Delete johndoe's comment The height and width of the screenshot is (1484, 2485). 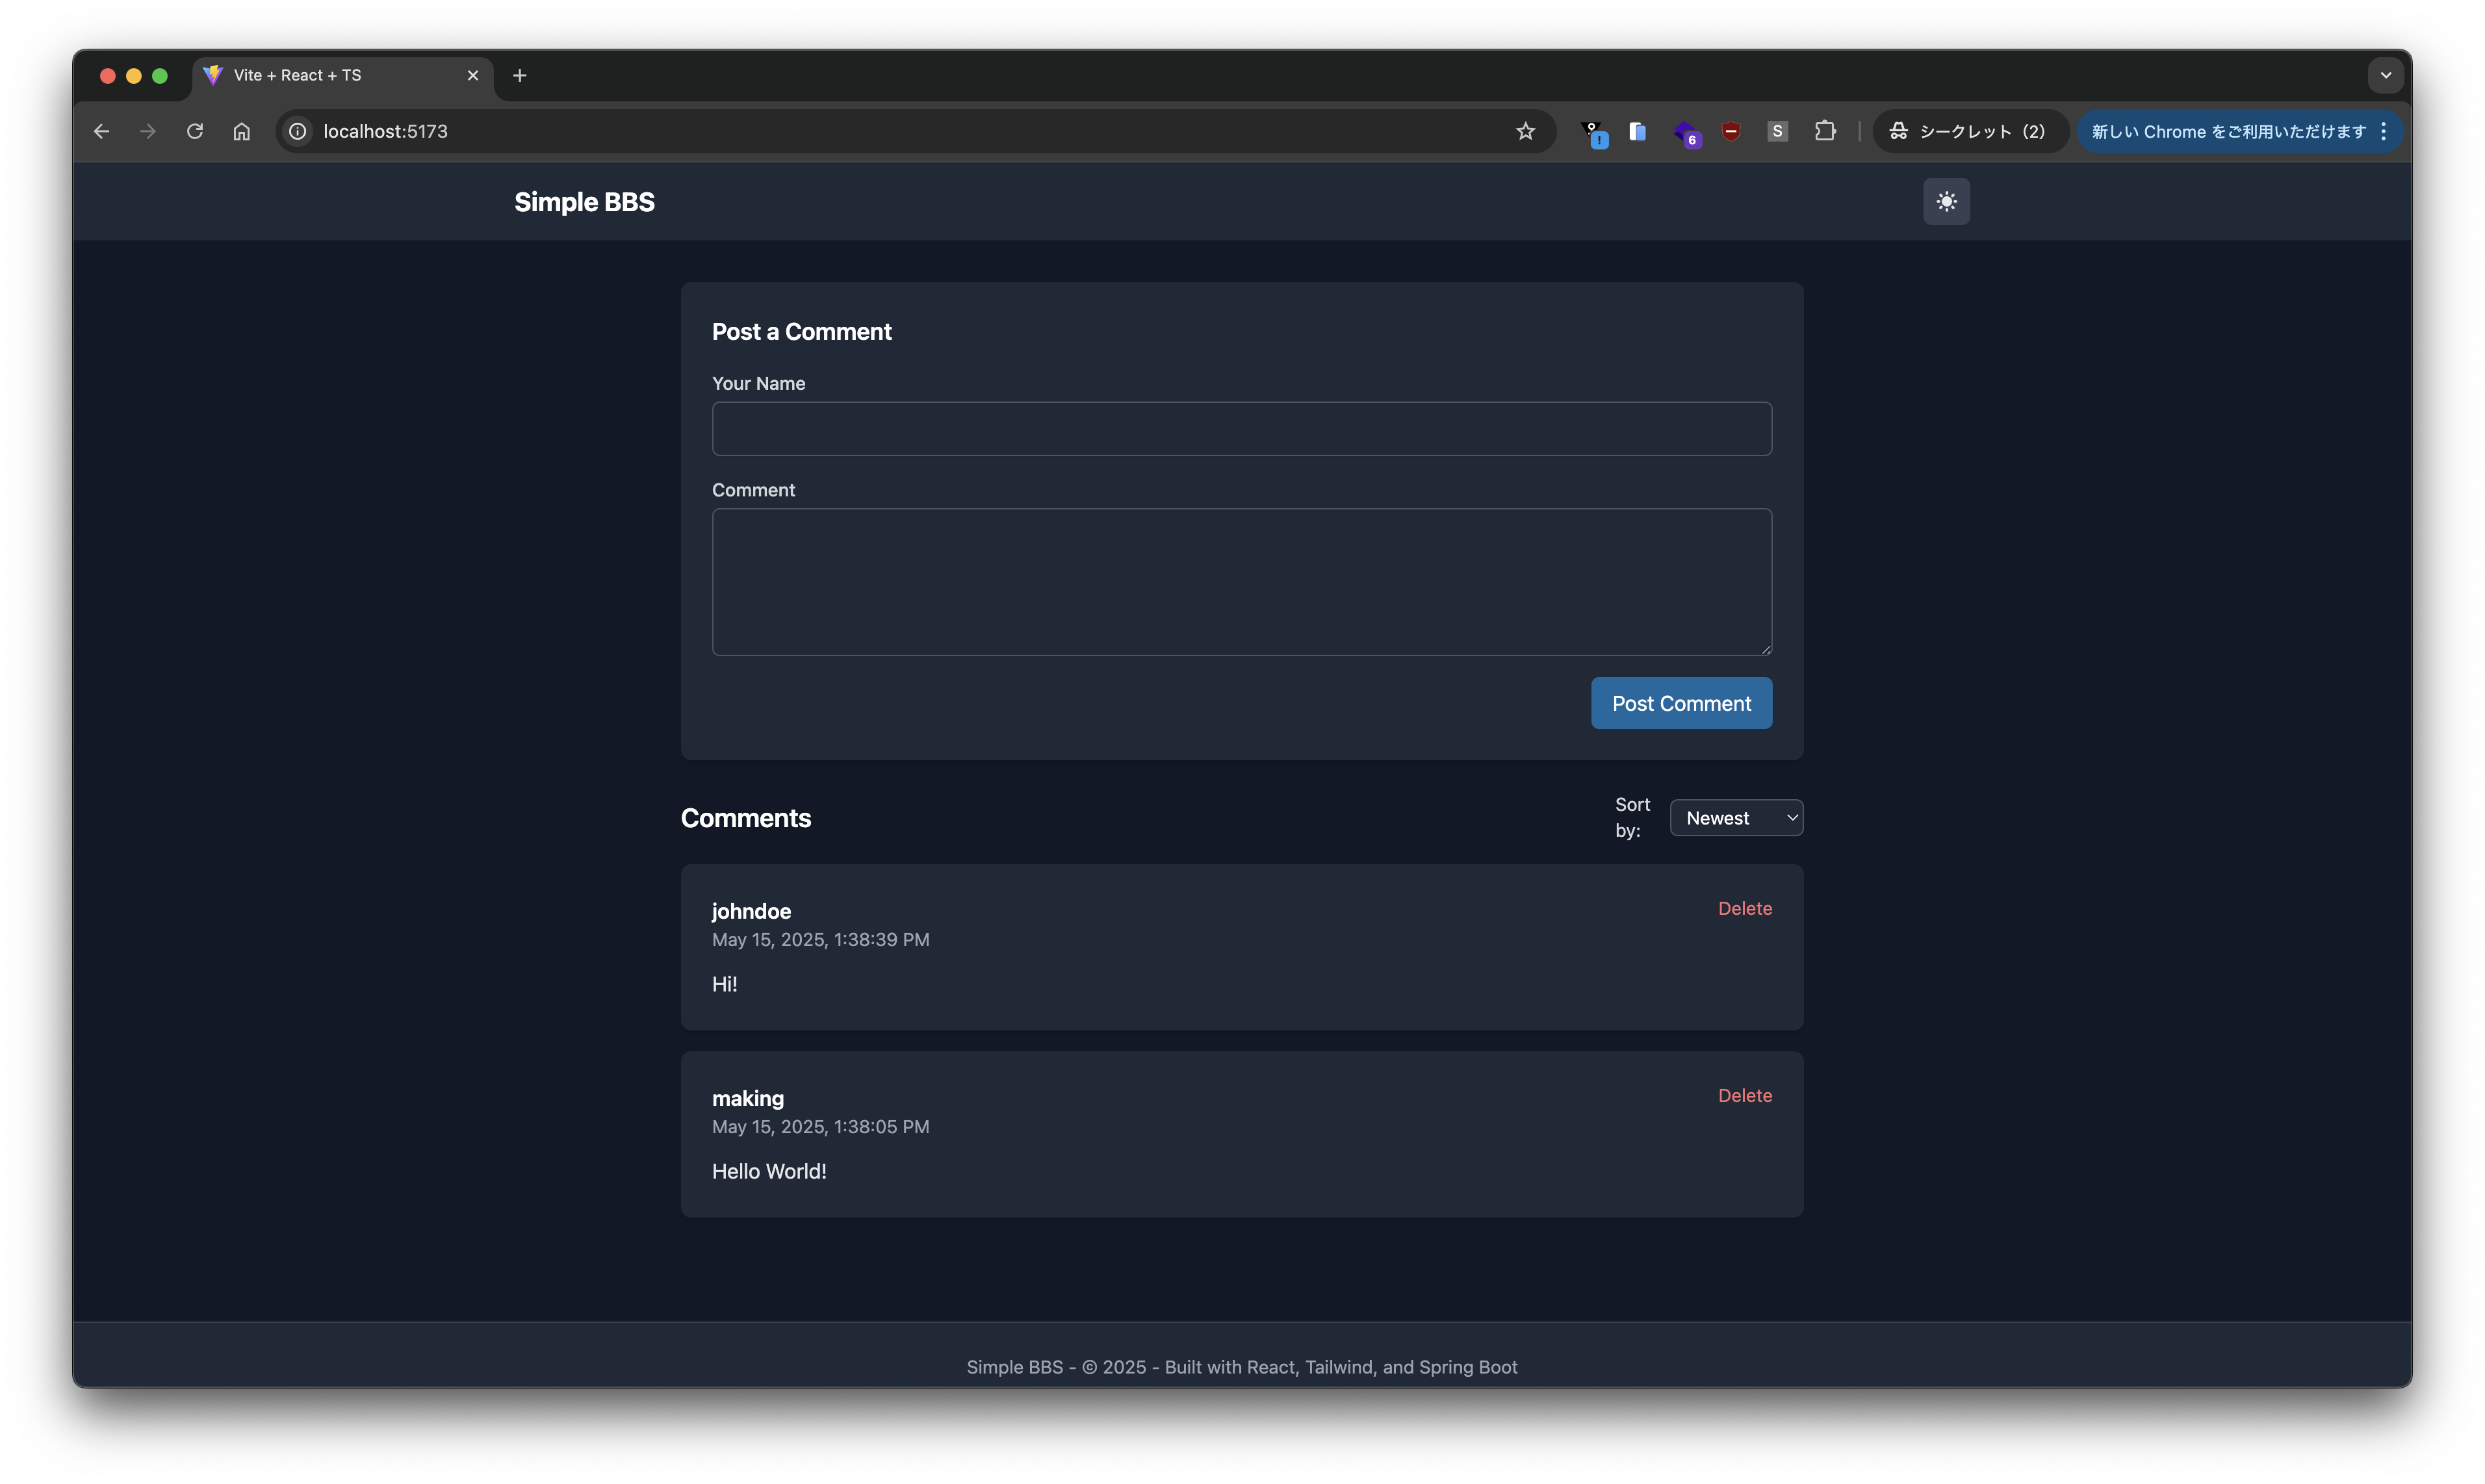pyautogui.click(x=1744, y=908)
